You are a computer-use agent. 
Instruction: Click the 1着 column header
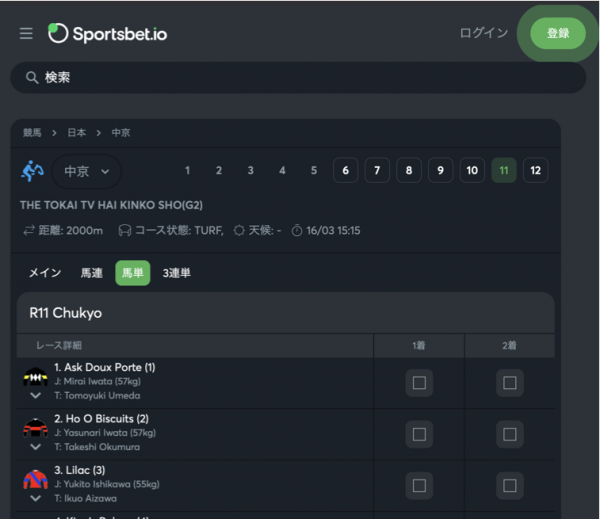click(x=419, y=346)
